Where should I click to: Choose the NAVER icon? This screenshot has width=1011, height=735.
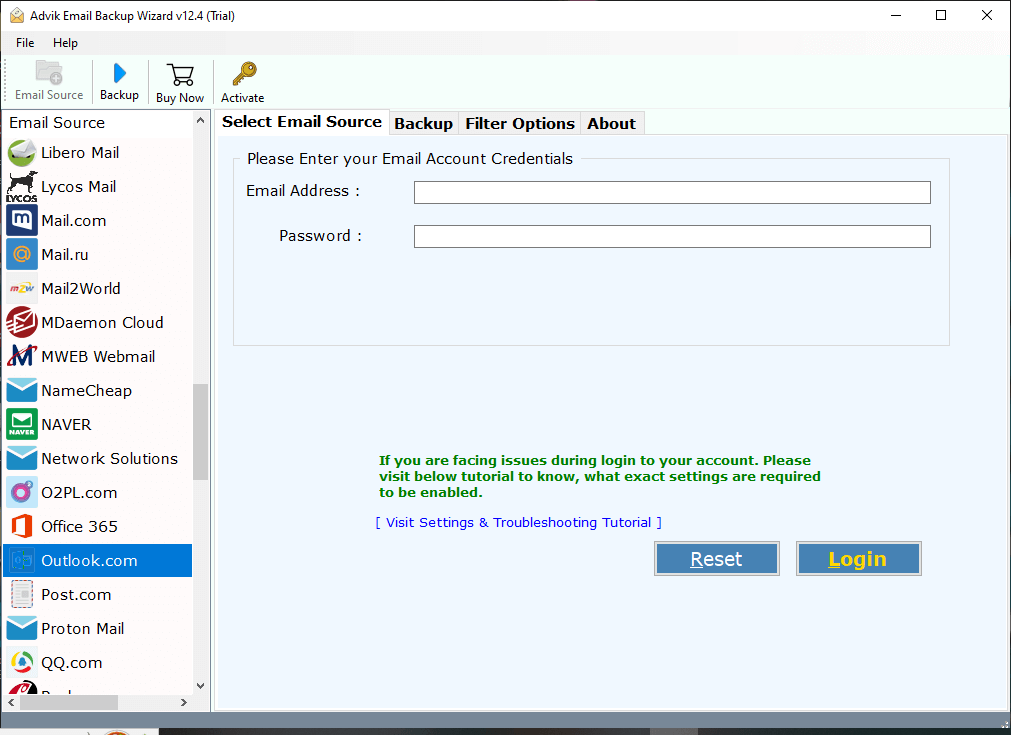pyautogui.click(x=22, y=424)
